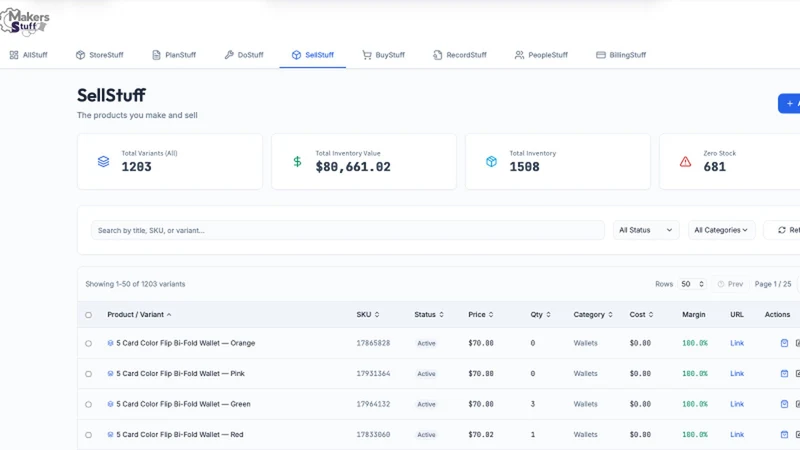This screenshot has width=800, height=450.
Task: Open the BillingStuff tab
Action: [621, 55]
